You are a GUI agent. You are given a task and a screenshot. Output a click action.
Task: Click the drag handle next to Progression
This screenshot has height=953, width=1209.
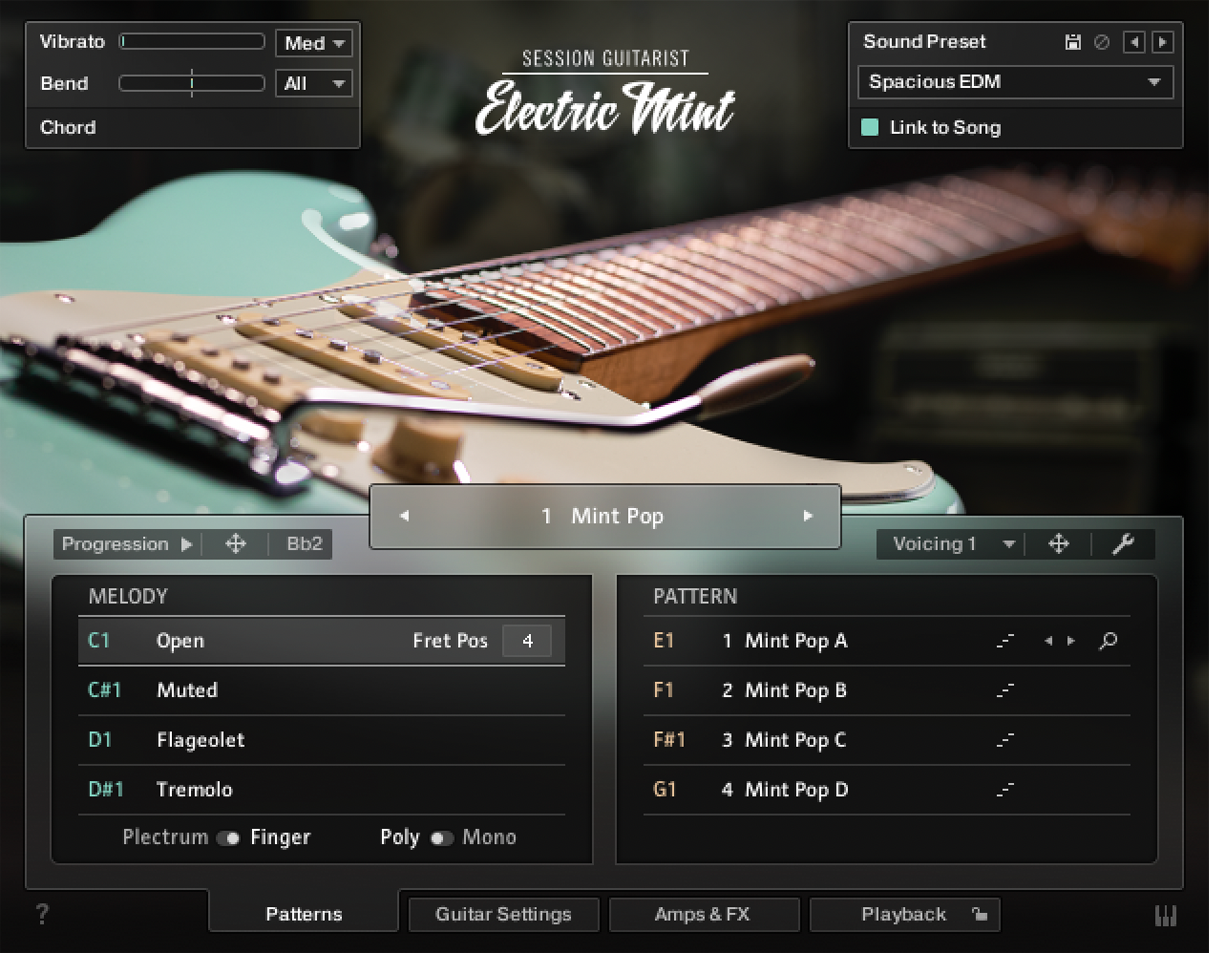(x=235, y=544)
